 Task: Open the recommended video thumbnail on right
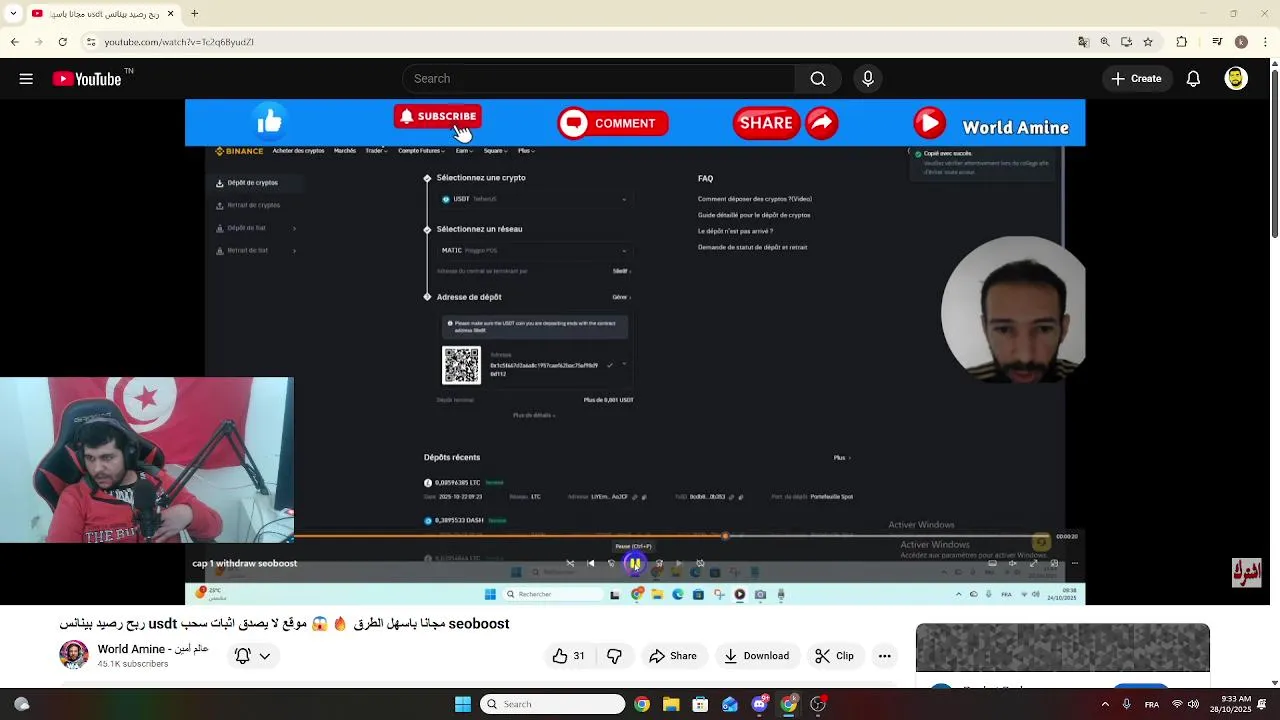click(x=1062, y=648)
